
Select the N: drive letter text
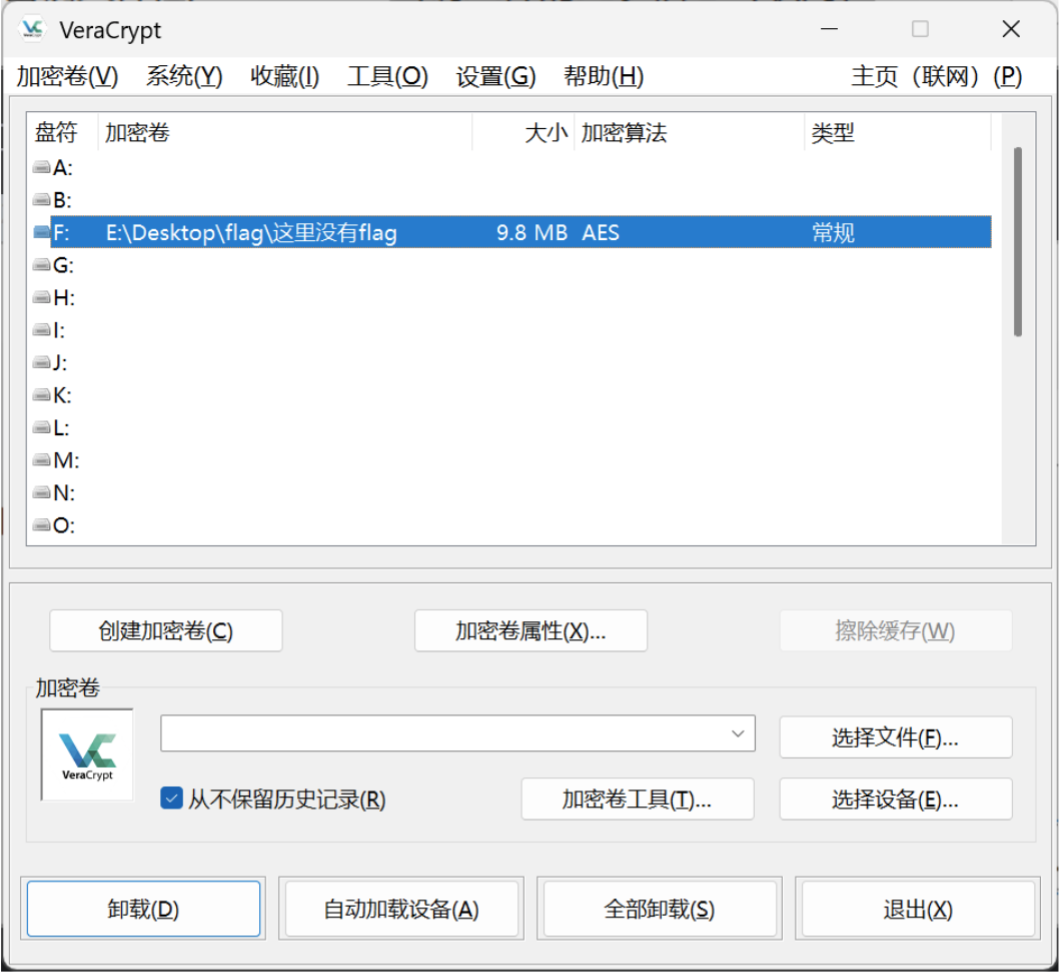pyautogui.click(x=64, y=493)
